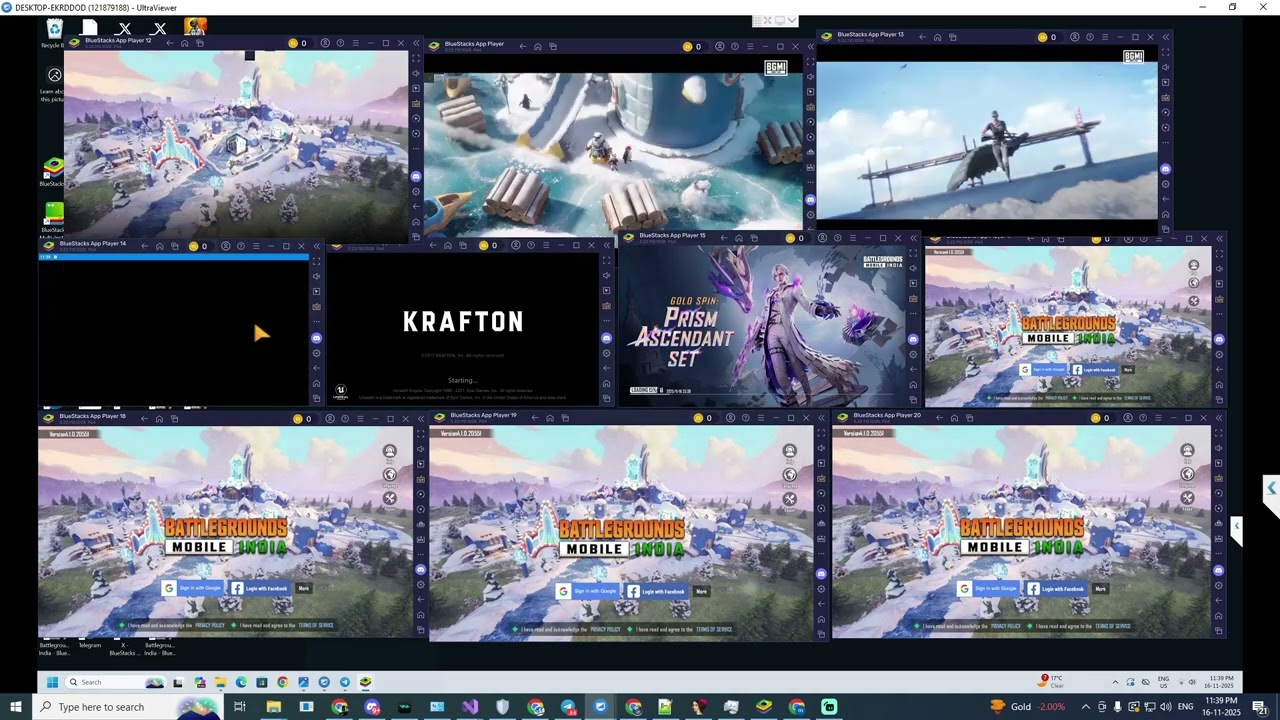Open the Discord sidebar icon in App Player 19
Image resolution: width=1280 pixels, height=720 pixels.
click(x=821, y=574)
